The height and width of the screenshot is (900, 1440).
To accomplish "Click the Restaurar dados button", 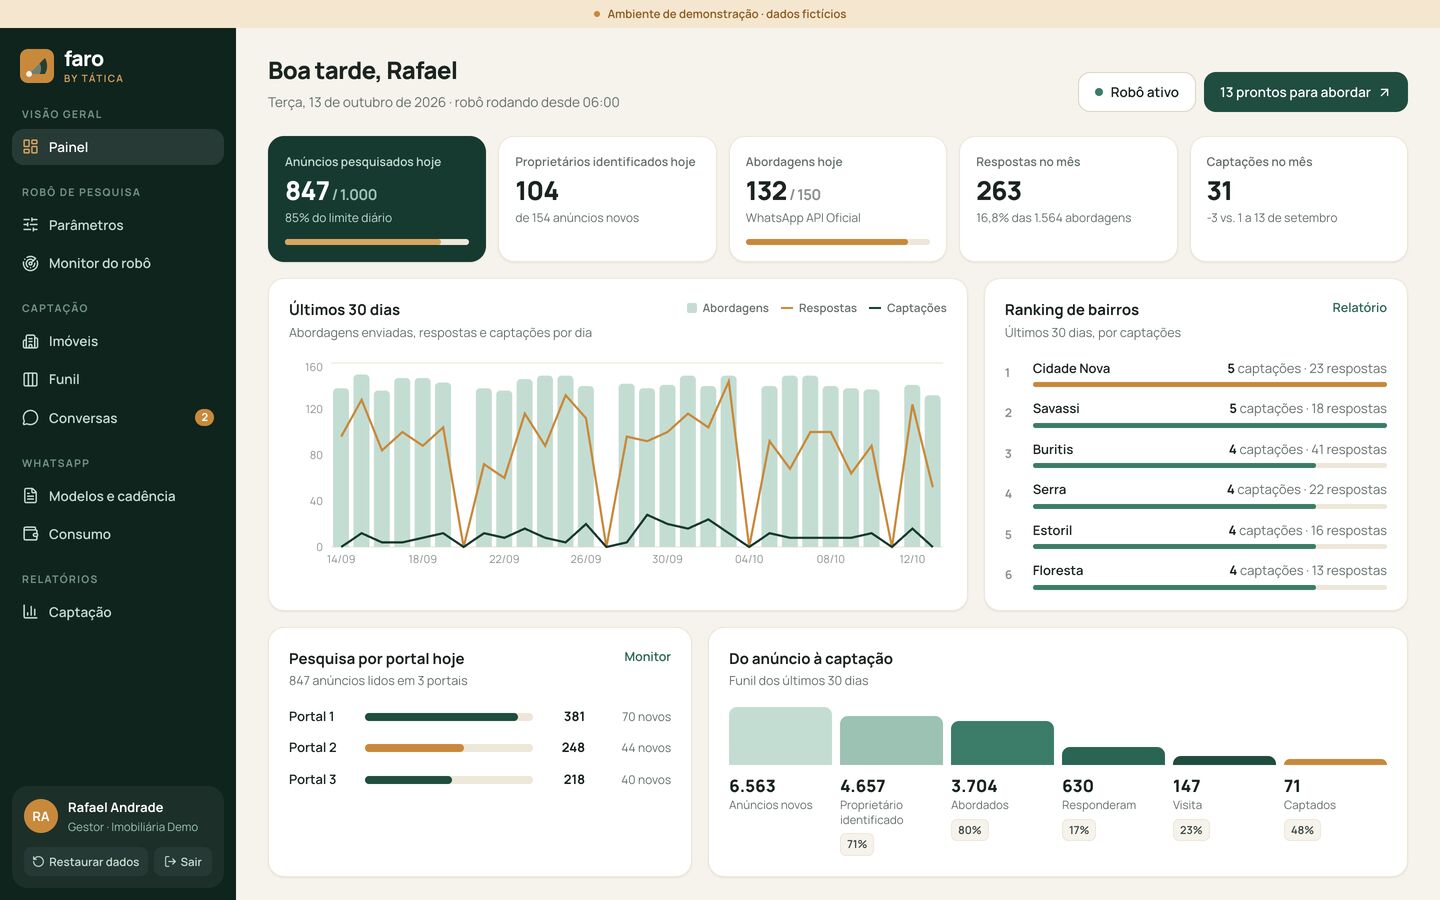I will (x=86, y=862).
